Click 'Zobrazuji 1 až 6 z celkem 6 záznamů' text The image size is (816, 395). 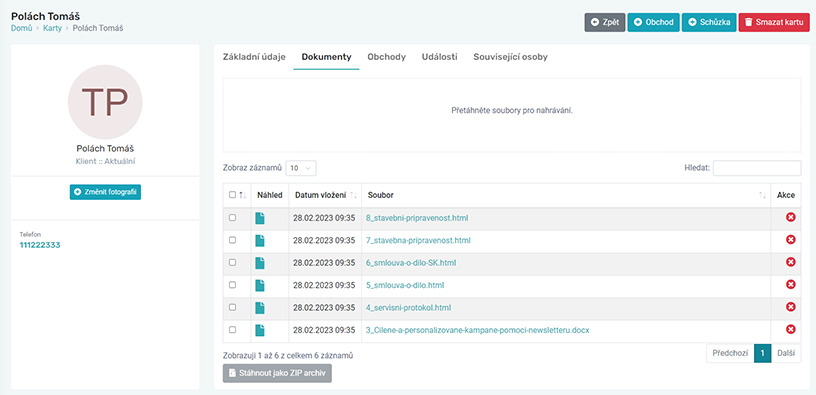[x=288, y=355]
